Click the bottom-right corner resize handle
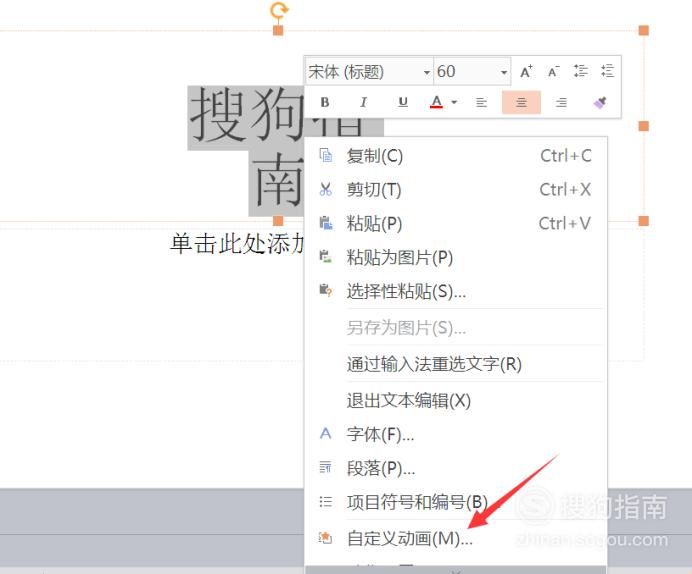 (x=644, y=221)
